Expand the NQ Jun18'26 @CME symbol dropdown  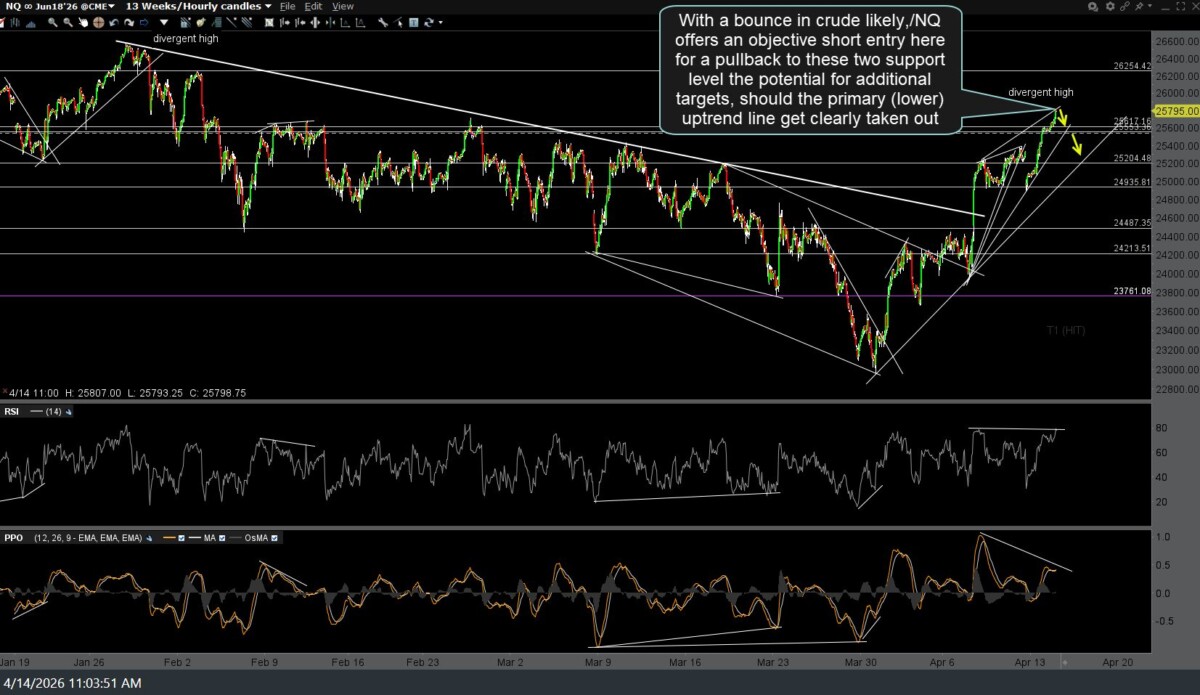click(x=58, y=6)
